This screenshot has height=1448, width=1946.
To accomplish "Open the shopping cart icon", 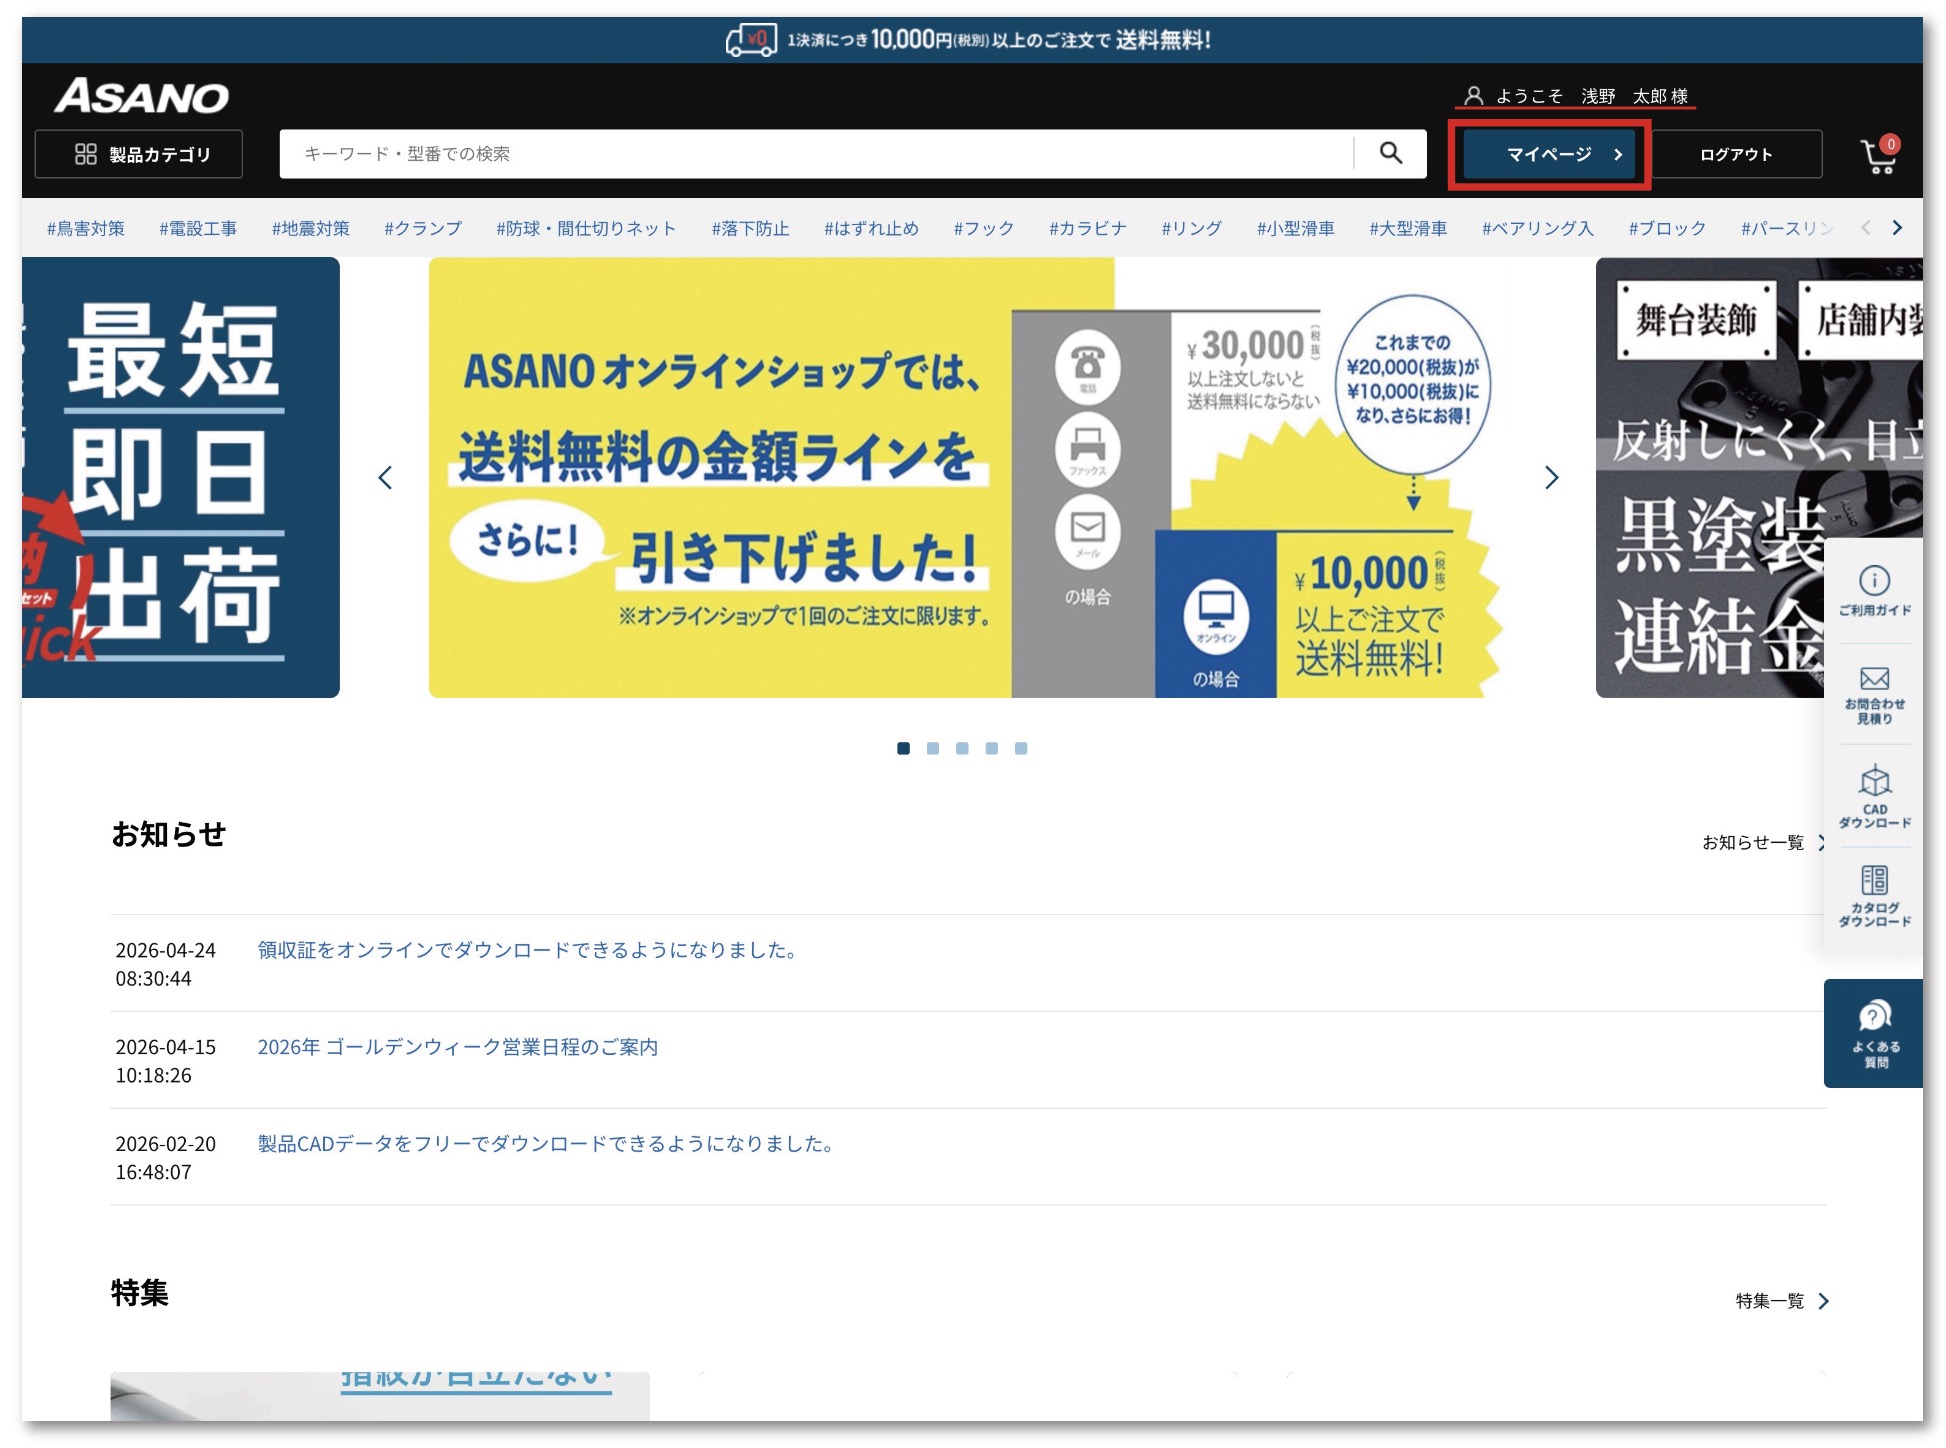I will coord(1878,154).
